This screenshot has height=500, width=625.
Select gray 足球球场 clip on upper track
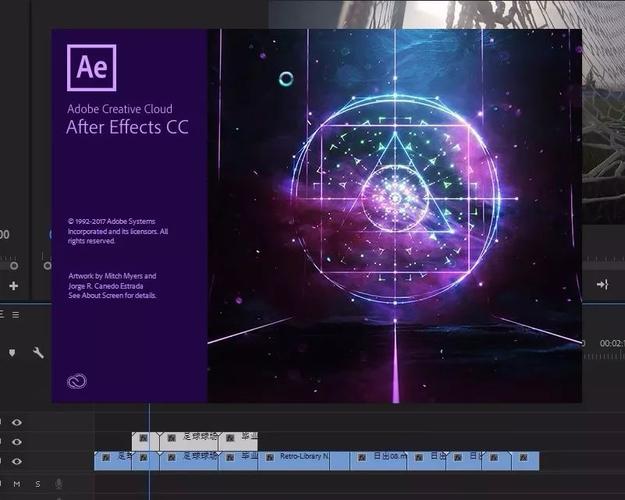point(189,441)
